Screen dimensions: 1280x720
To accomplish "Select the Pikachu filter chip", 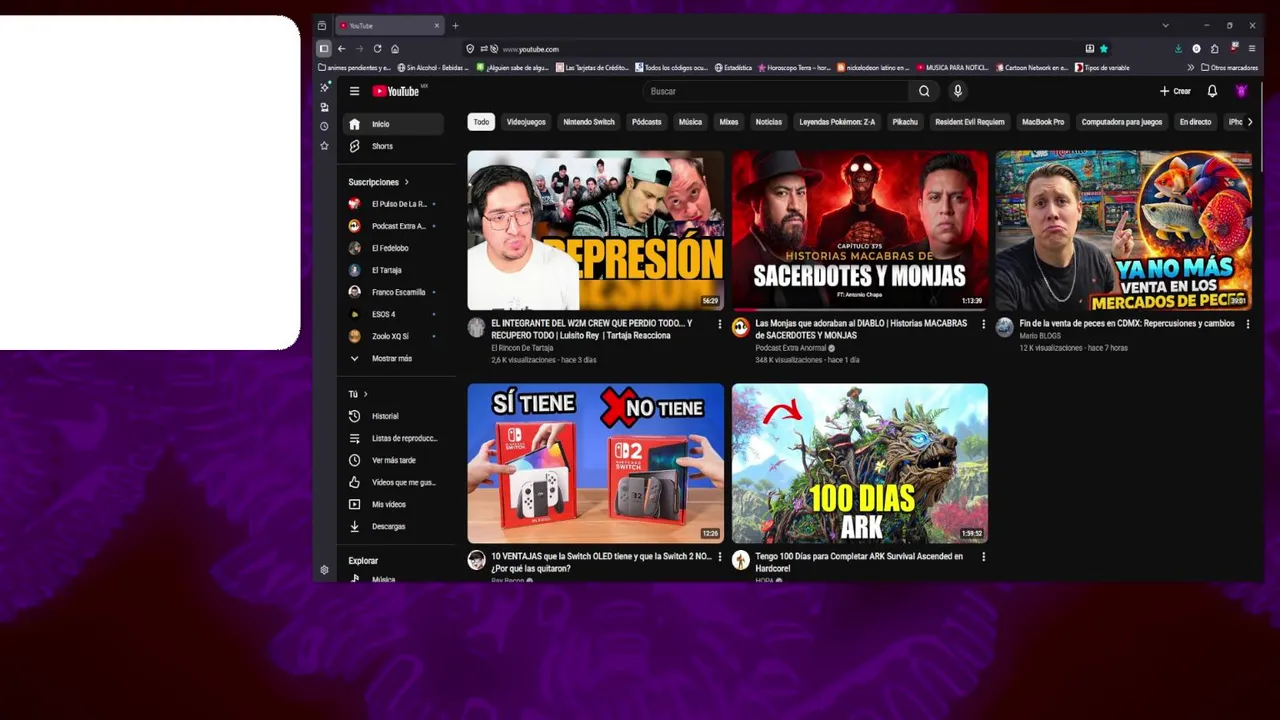I will pos(905,122).
